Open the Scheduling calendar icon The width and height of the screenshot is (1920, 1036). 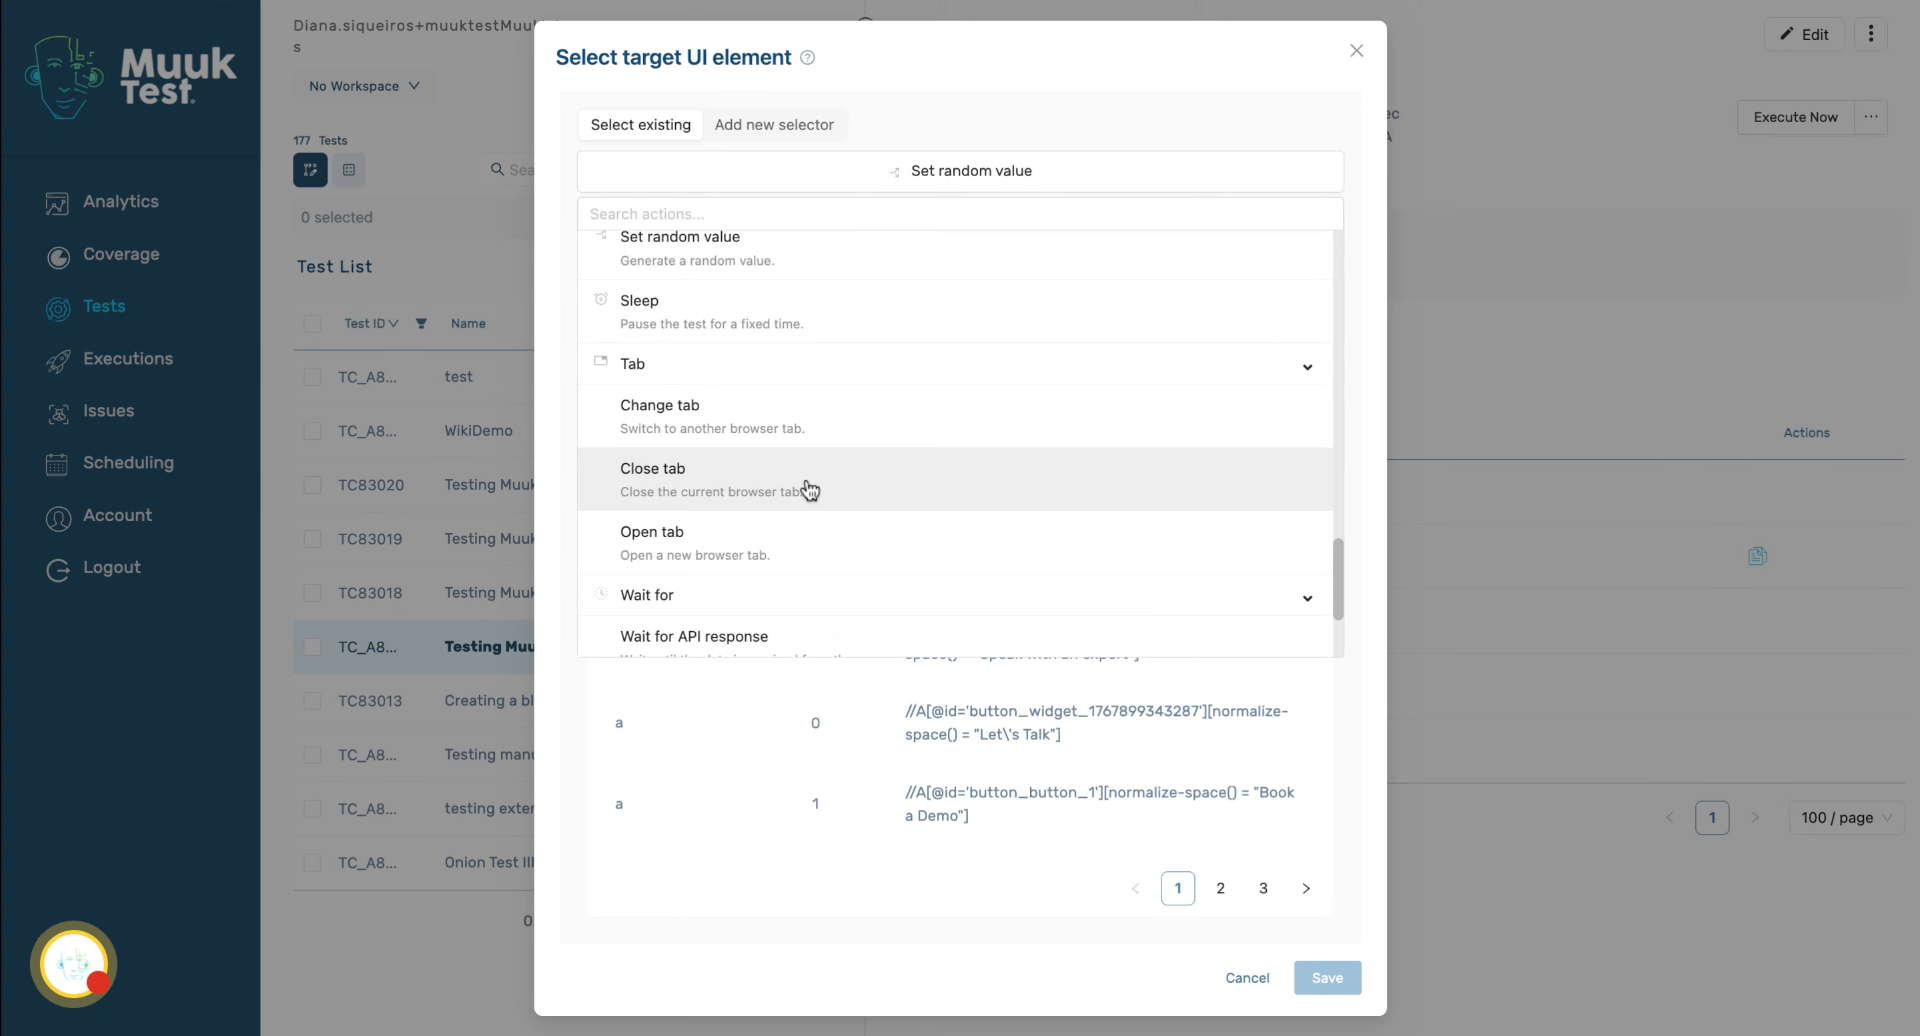click(x=57, y=464)
